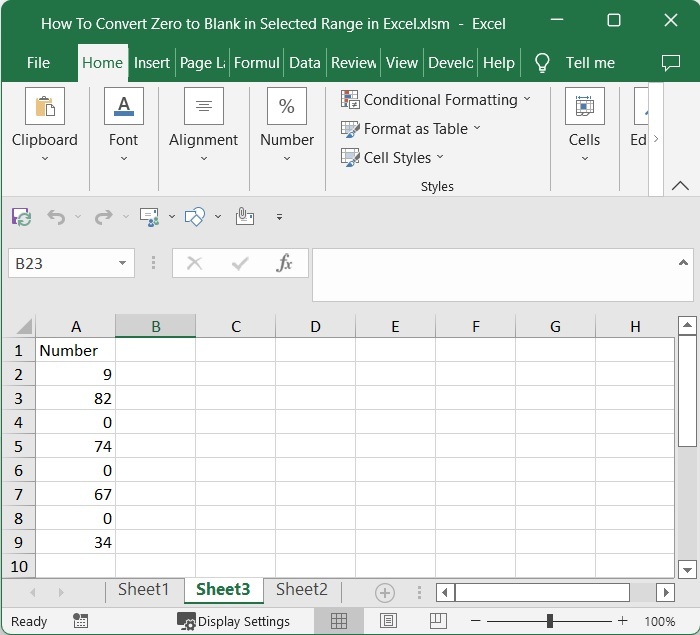The width and height of the screenshot is (700, 635).
Task: Click the paperclip attachment icon
Action: [244, 216]
